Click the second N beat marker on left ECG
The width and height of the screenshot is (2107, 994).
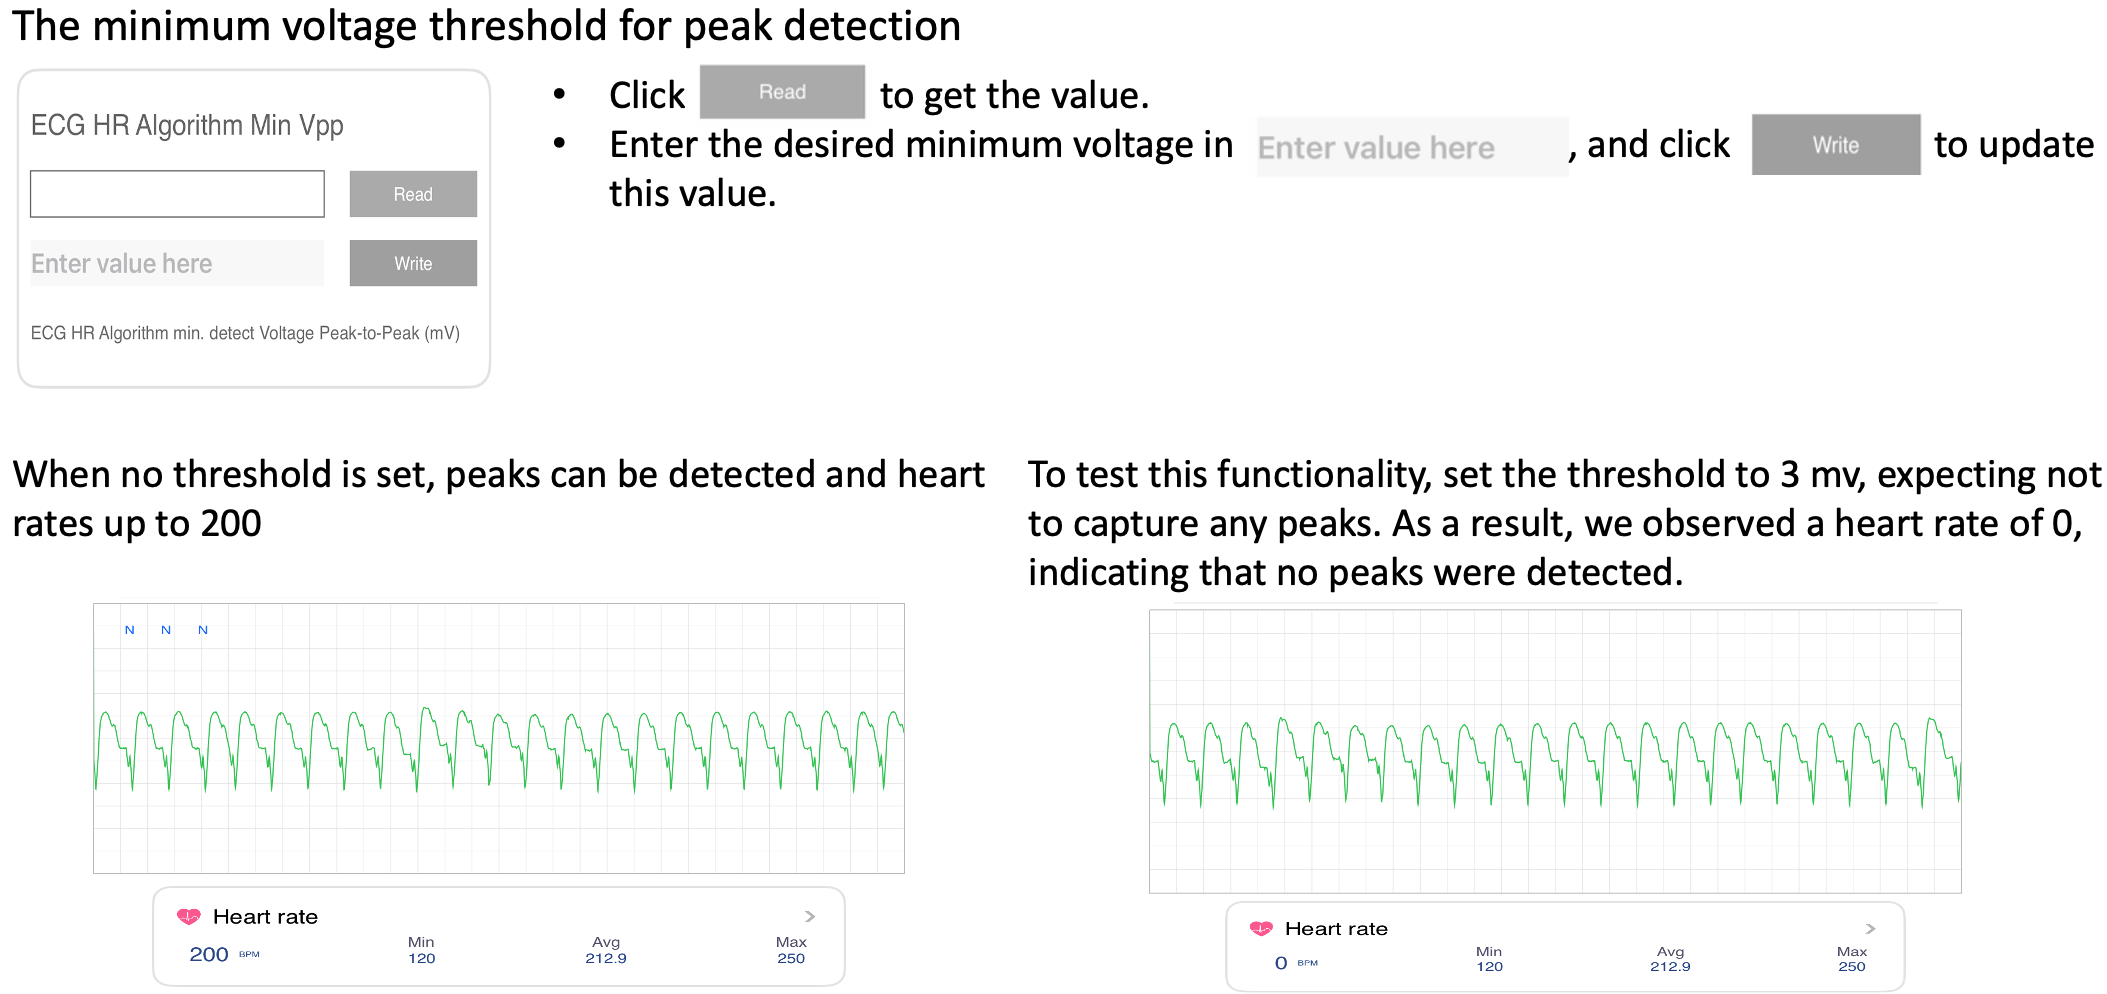(x=166, y=630)
